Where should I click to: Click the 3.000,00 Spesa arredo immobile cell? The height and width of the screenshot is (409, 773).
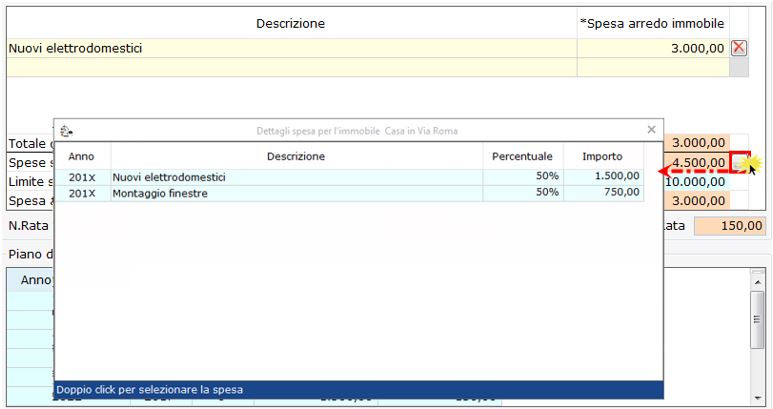[x=653, y=48]
